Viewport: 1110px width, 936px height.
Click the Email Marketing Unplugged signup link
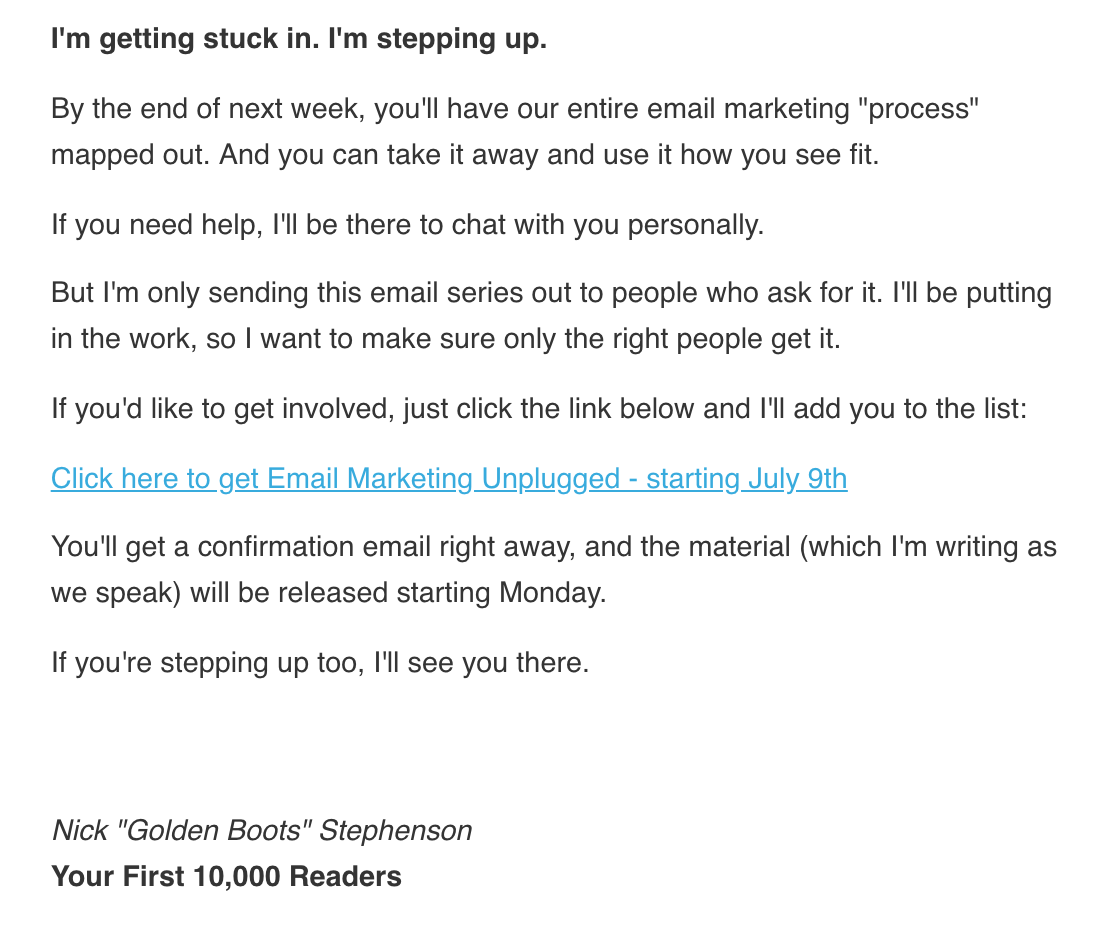tap(449, 479)
